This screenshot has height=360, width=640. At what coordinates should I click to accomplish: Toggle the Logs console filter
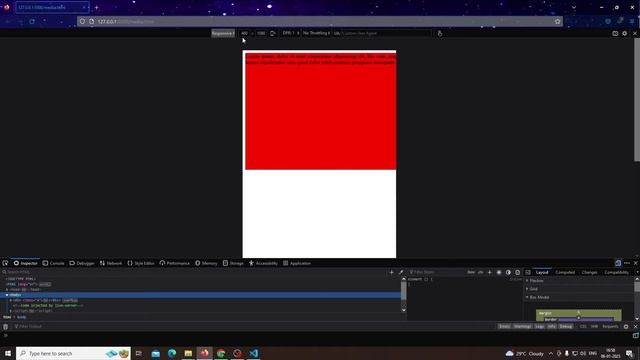pos(540,327)
